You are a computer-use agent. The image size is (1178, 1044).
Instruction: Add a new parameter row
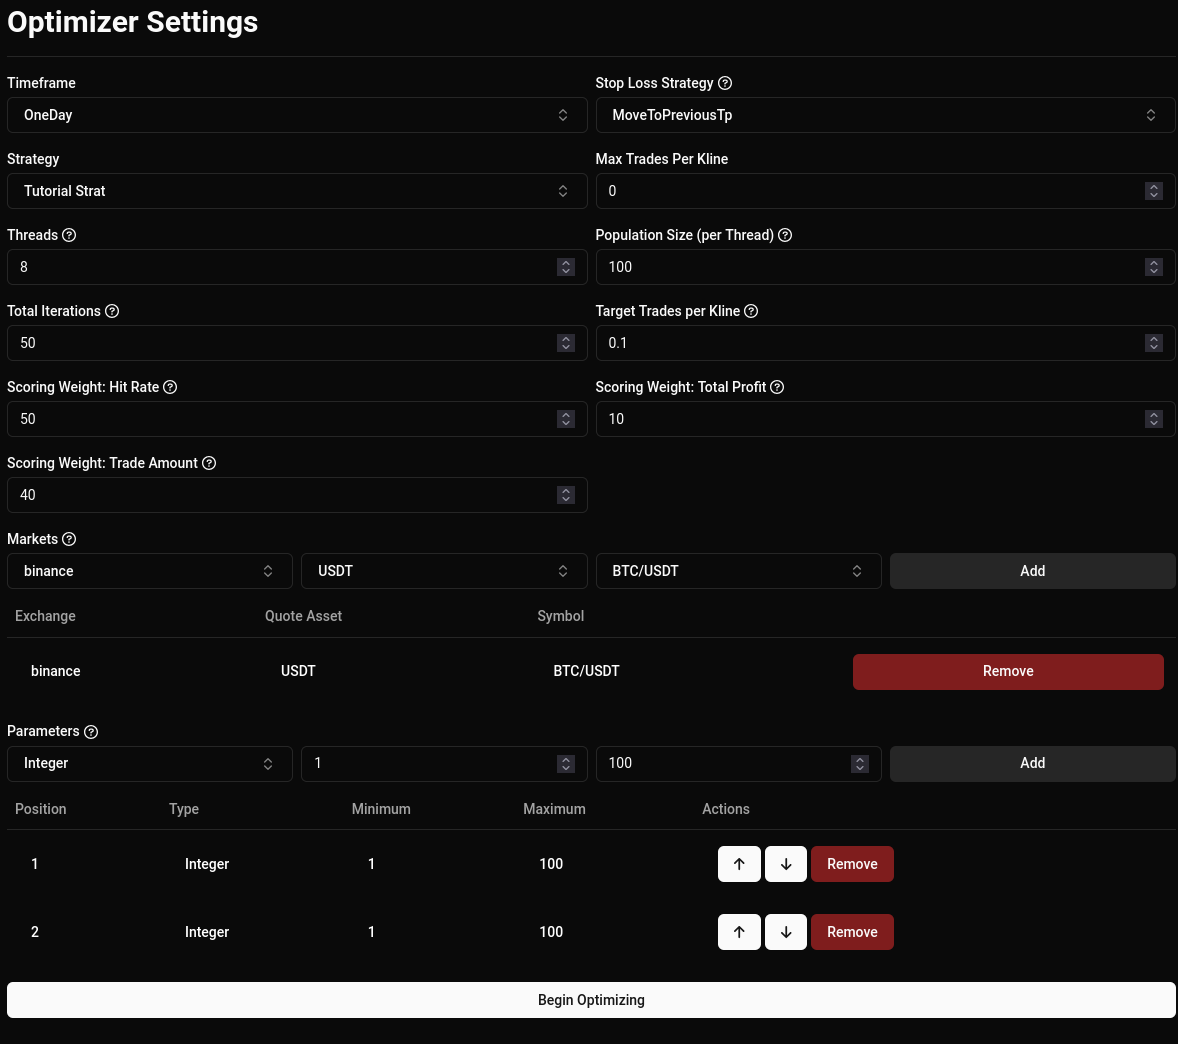1032,763
